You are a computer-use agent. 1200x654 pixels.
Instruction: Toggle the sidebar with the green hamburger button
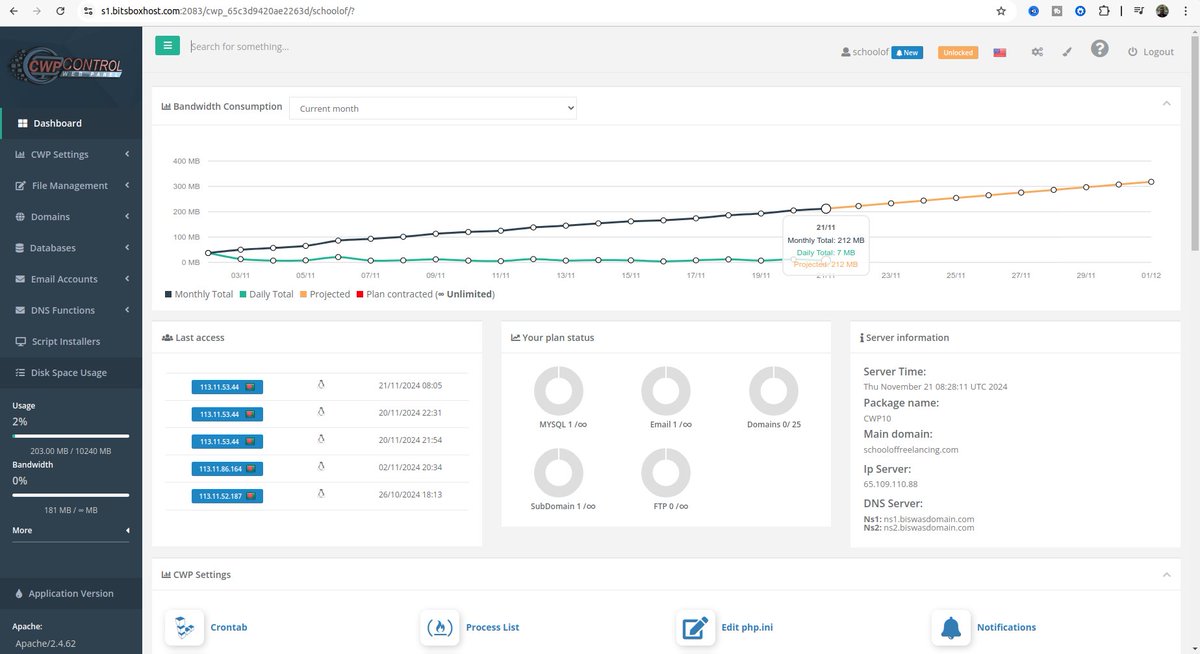click(x=167, y=45)
